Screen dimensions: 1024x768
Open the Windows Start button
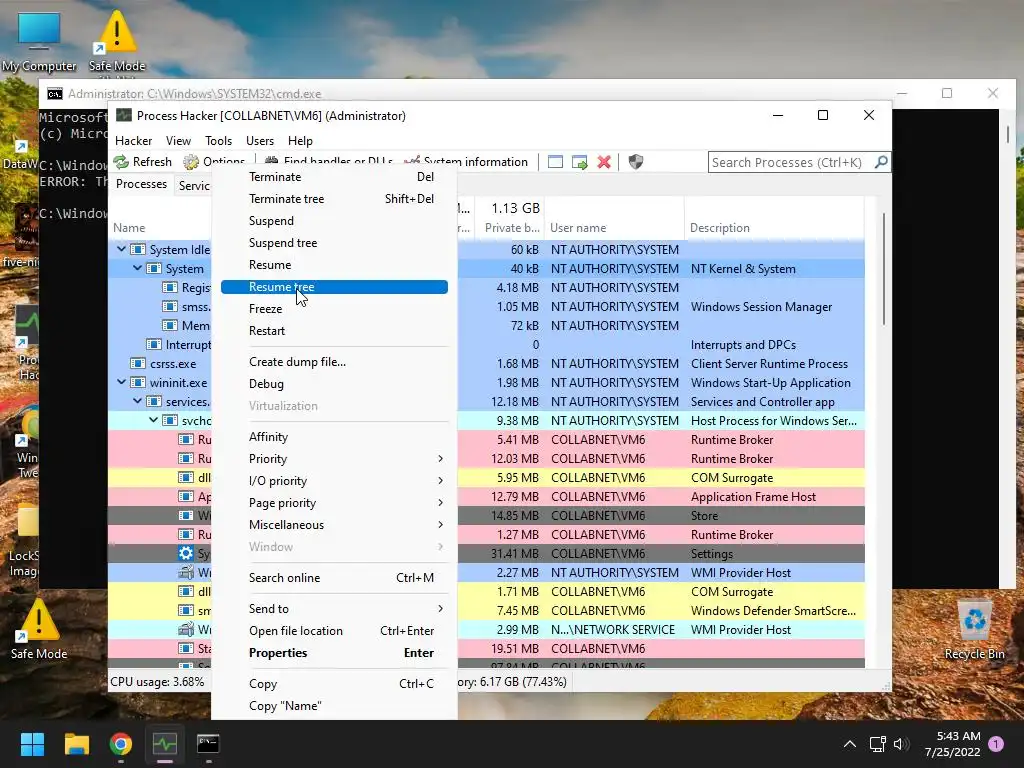point(32,744)
